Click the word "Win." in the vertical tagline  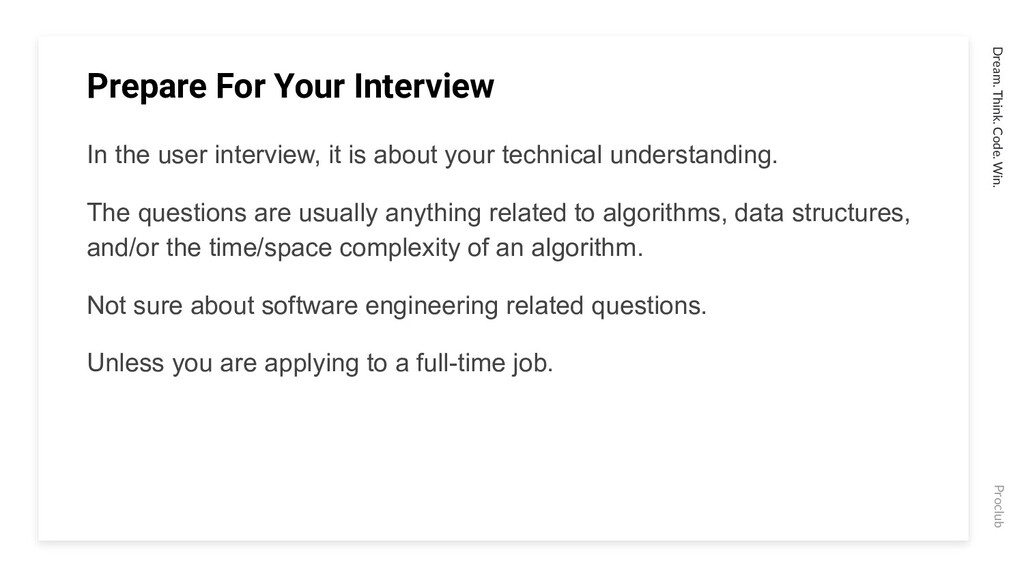(x=997, y=175)
